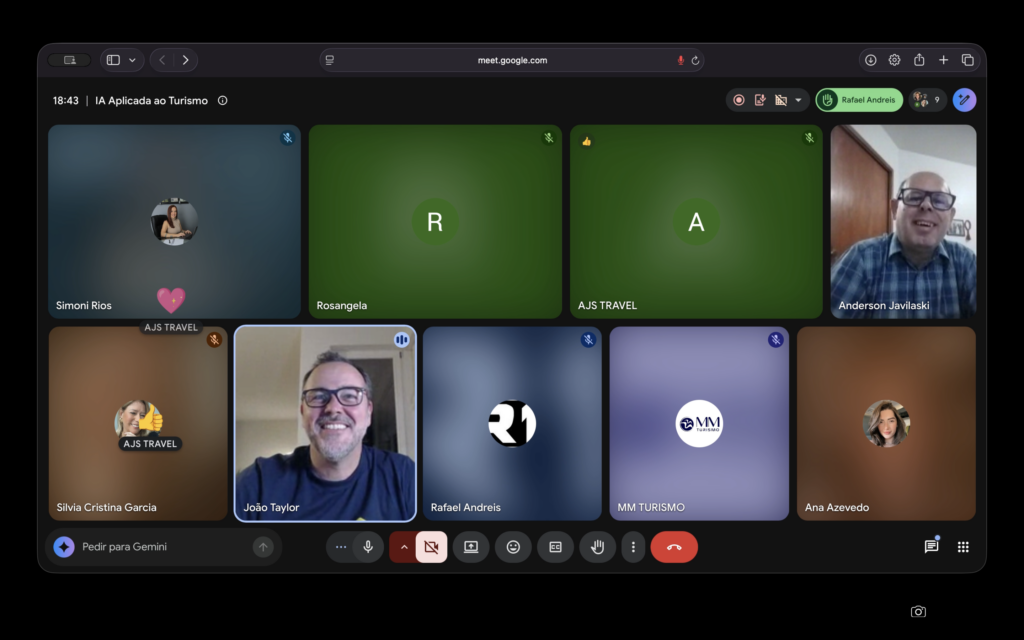Image resolution: width=1024 pixels, height=640 pixels.
Task: Open the activities grid icon
Action: click(x=963, y=547)
